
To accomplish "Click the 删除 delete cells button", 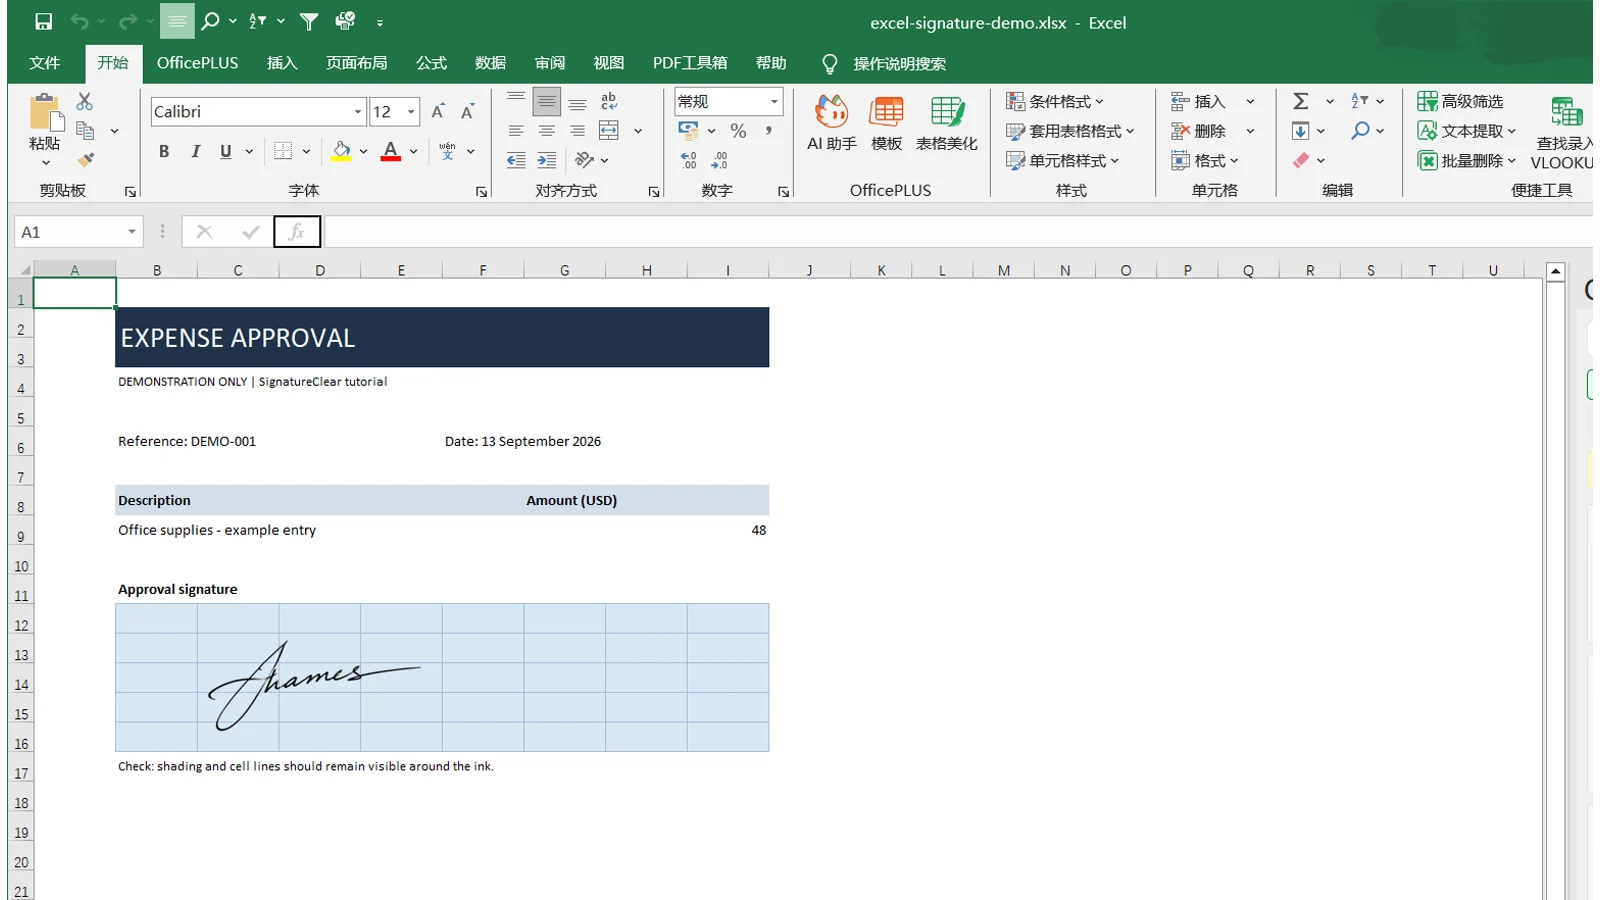I will (x=1198, y=131).
